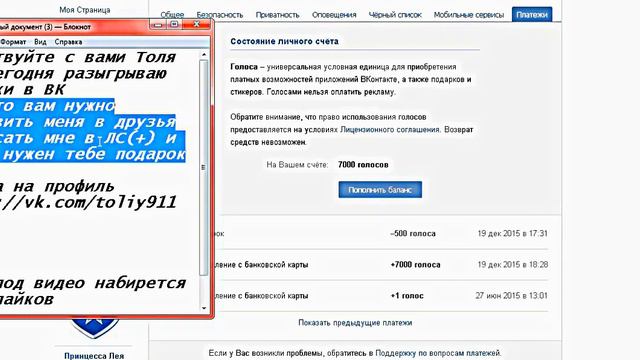Viewport: 640px width, 360px height.
Task: Open the Лицензионного соглашения link
Action: [390, 130]
